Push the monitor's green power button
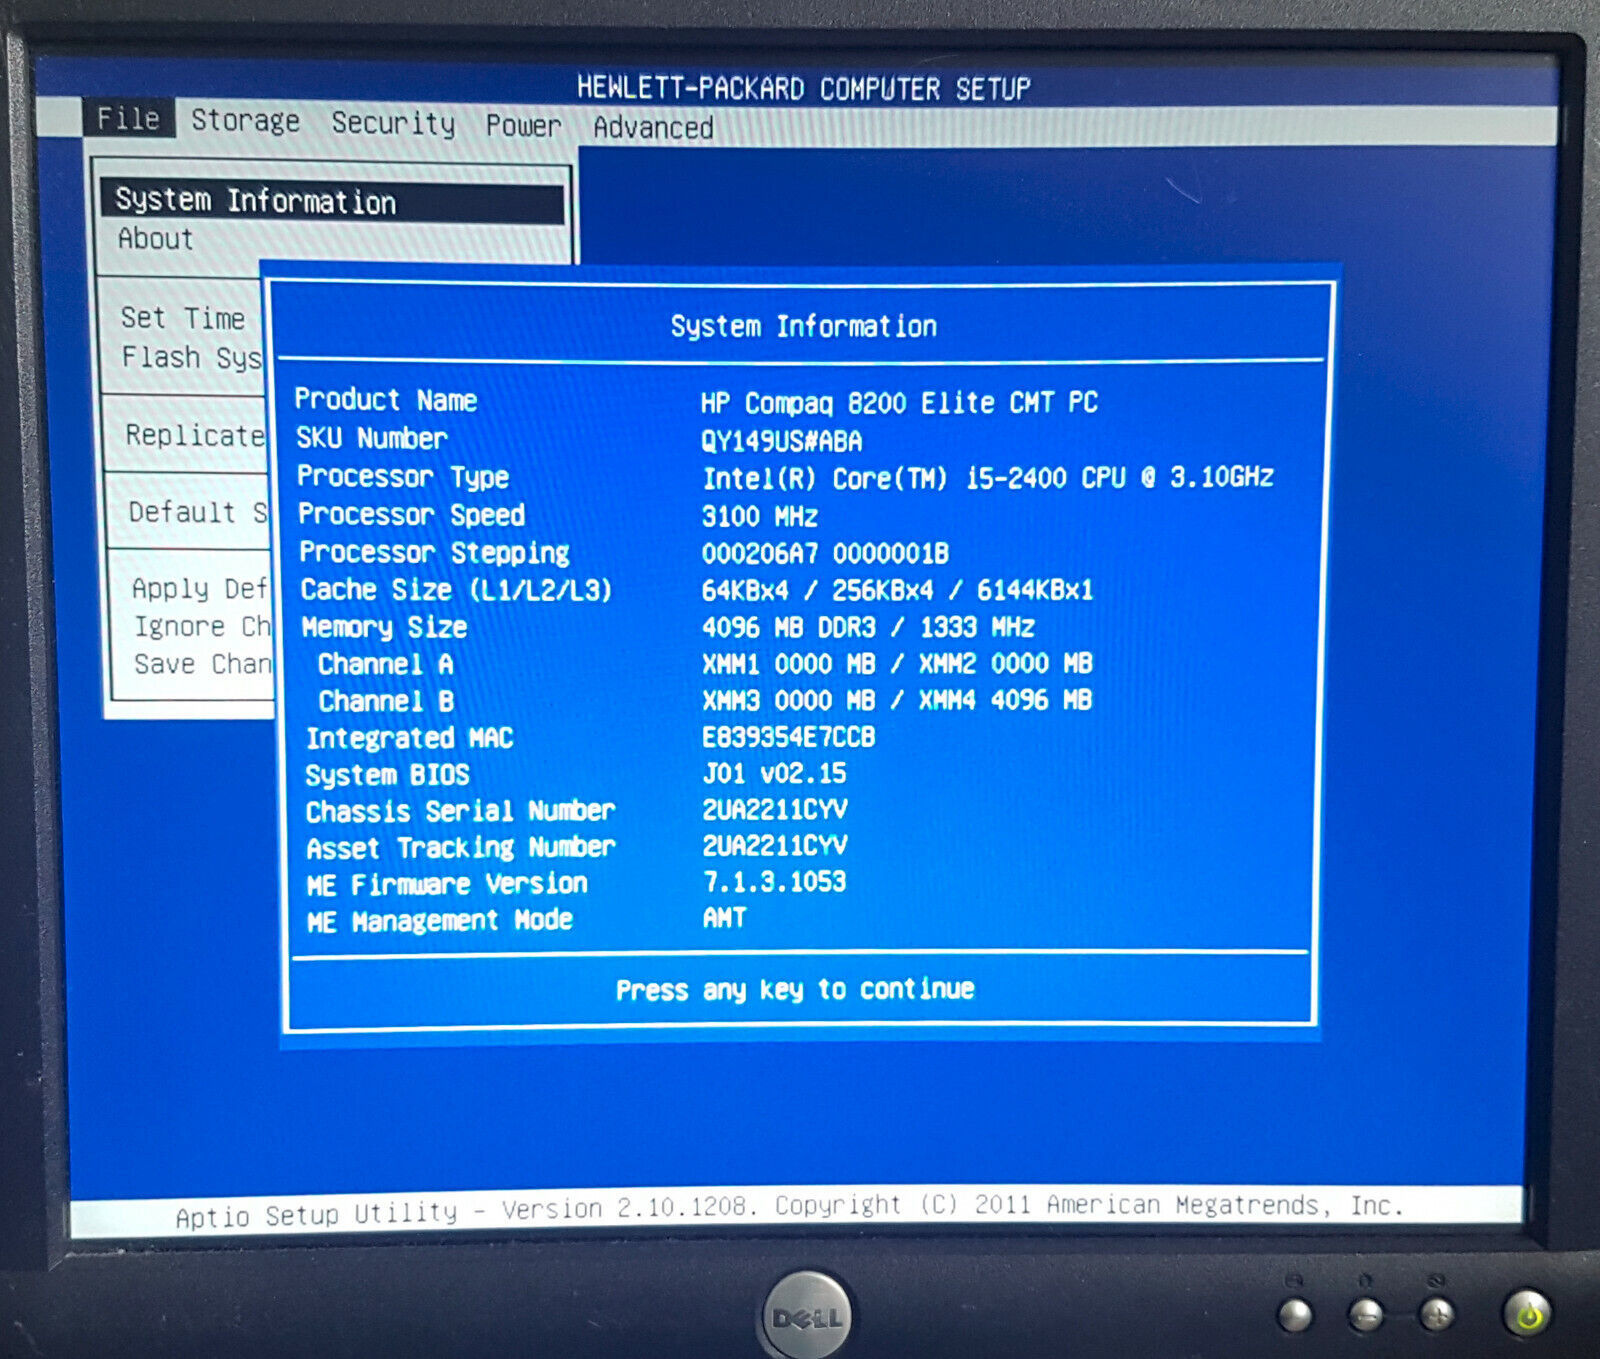This screenshot has height=1359, width=1600. tap(1527, 1314)
